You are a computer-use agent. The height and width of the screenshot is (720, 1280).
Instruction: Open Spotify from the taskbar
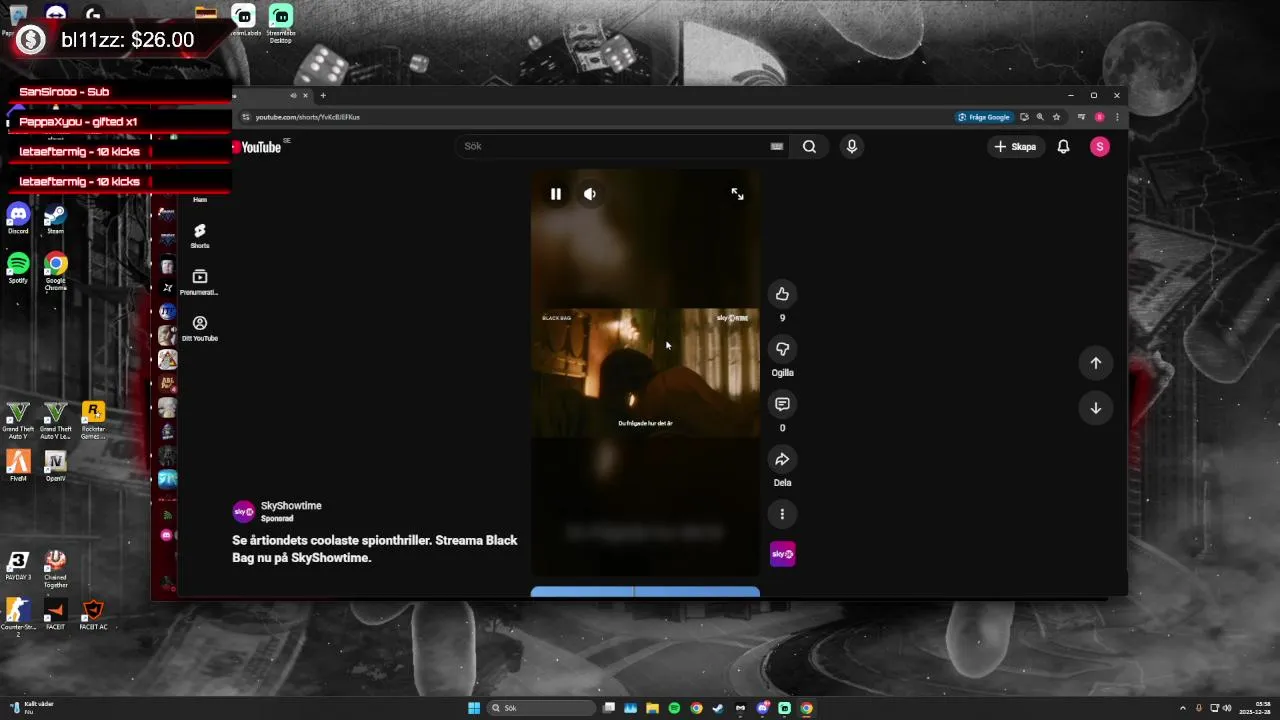[674, 708]
